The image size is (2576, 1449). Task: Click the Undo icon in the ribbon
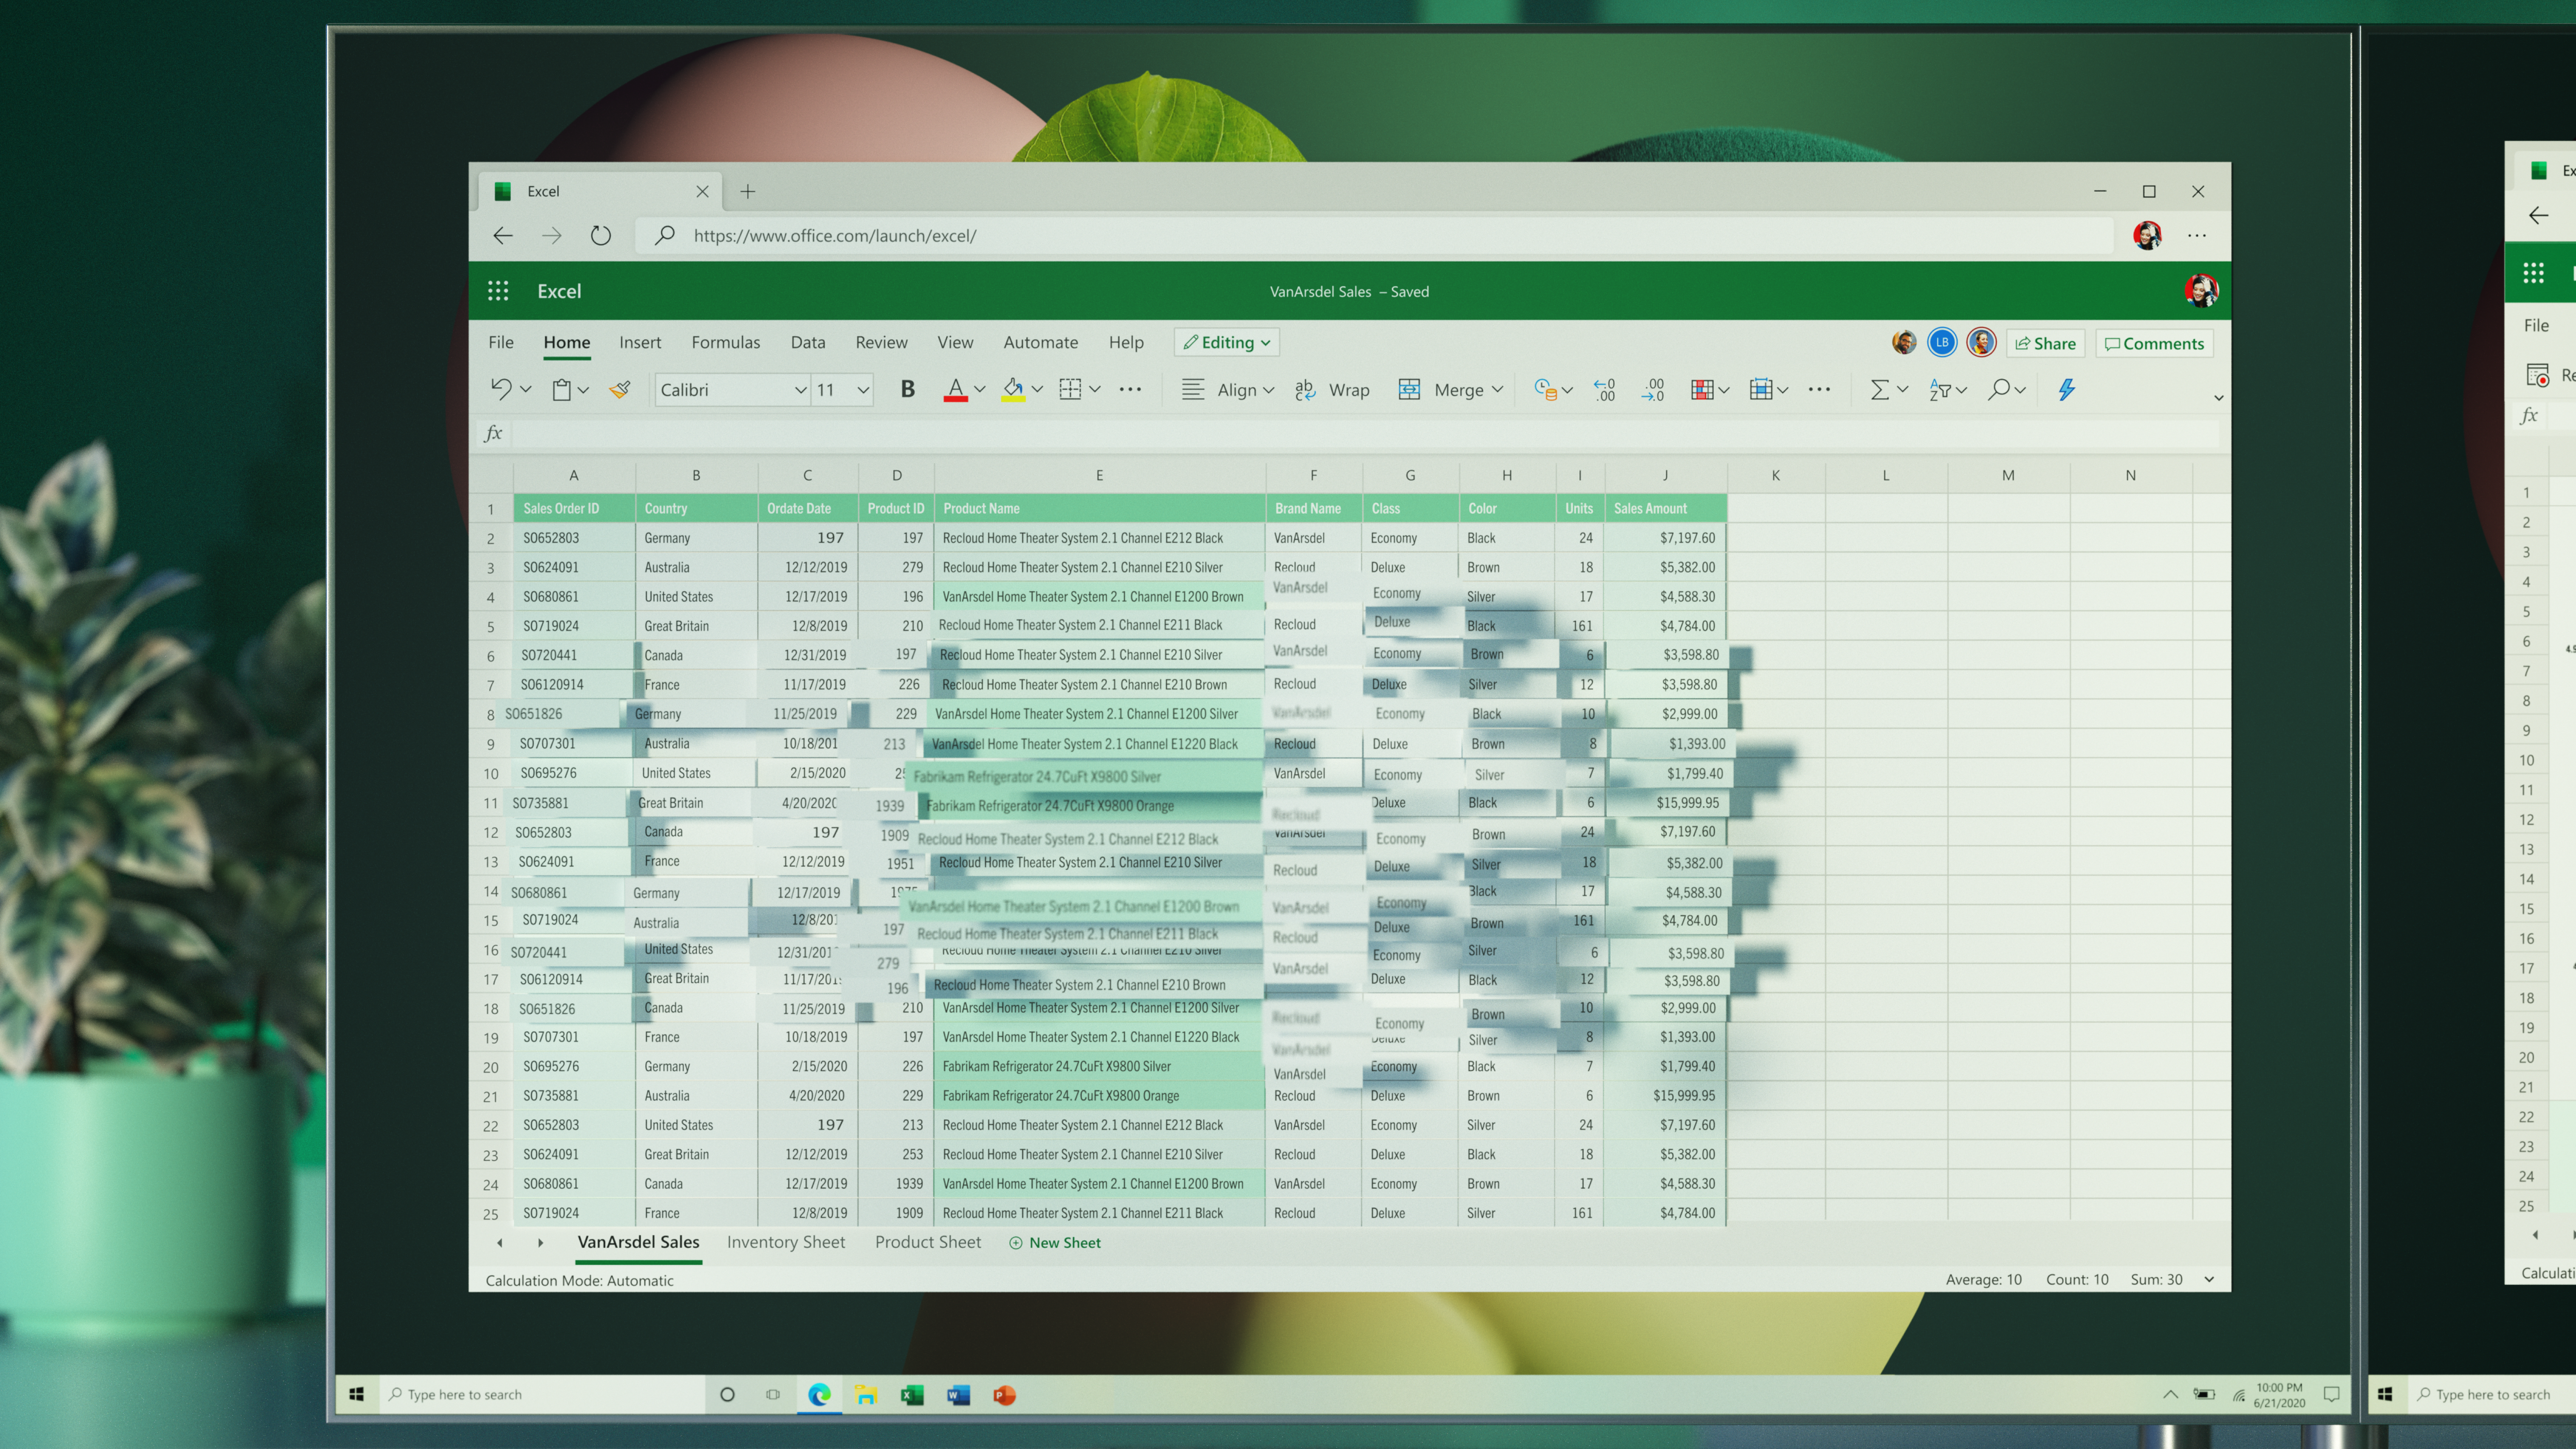tap(501, 389)
